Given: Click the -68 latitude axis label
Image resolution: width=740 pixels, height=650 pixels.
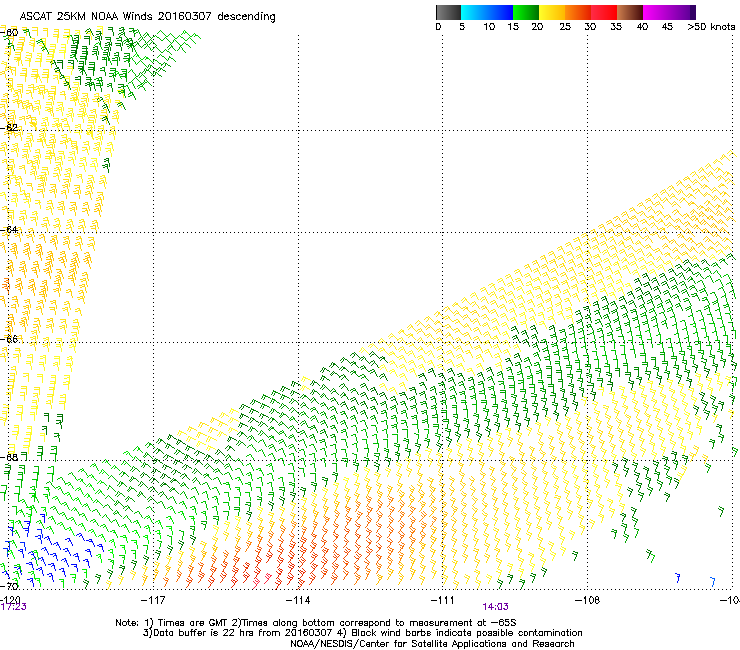Looking at the screenshot, I should [9, 457].
